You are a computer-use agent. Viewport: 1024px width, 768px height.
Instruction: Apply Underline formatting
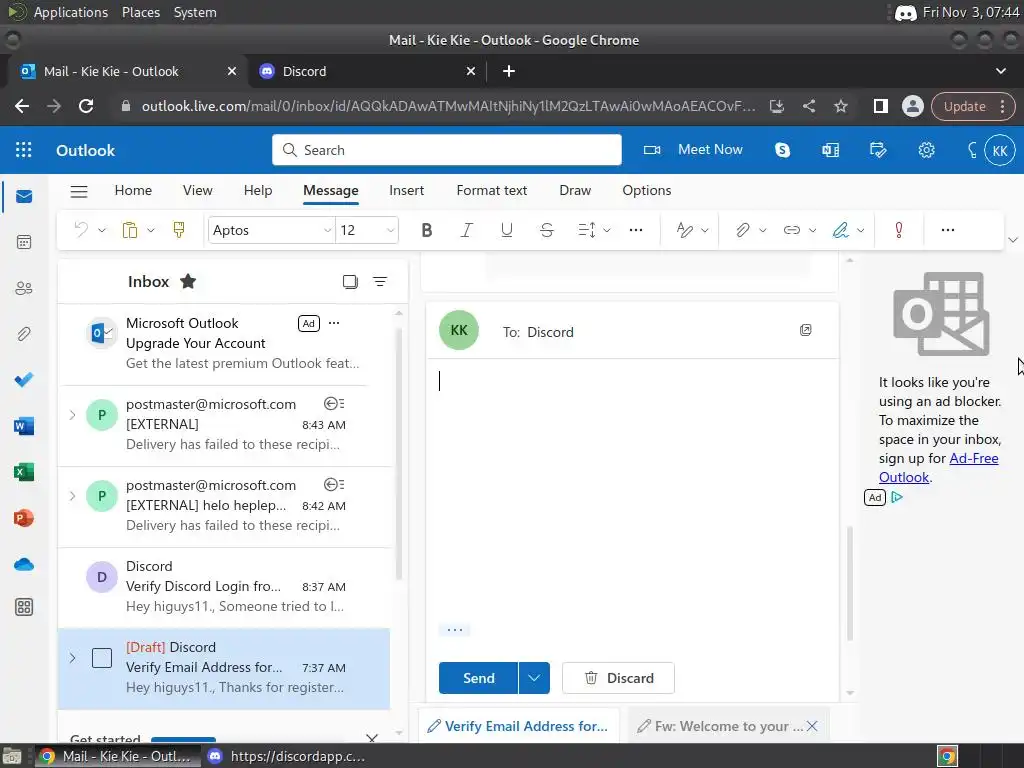point(506,230)
